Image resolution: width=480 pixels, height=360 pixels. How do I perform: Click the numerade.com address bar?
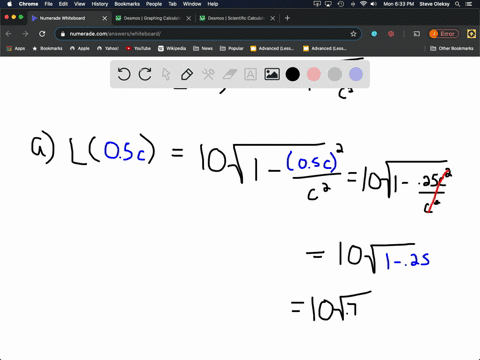coord(208,34)
